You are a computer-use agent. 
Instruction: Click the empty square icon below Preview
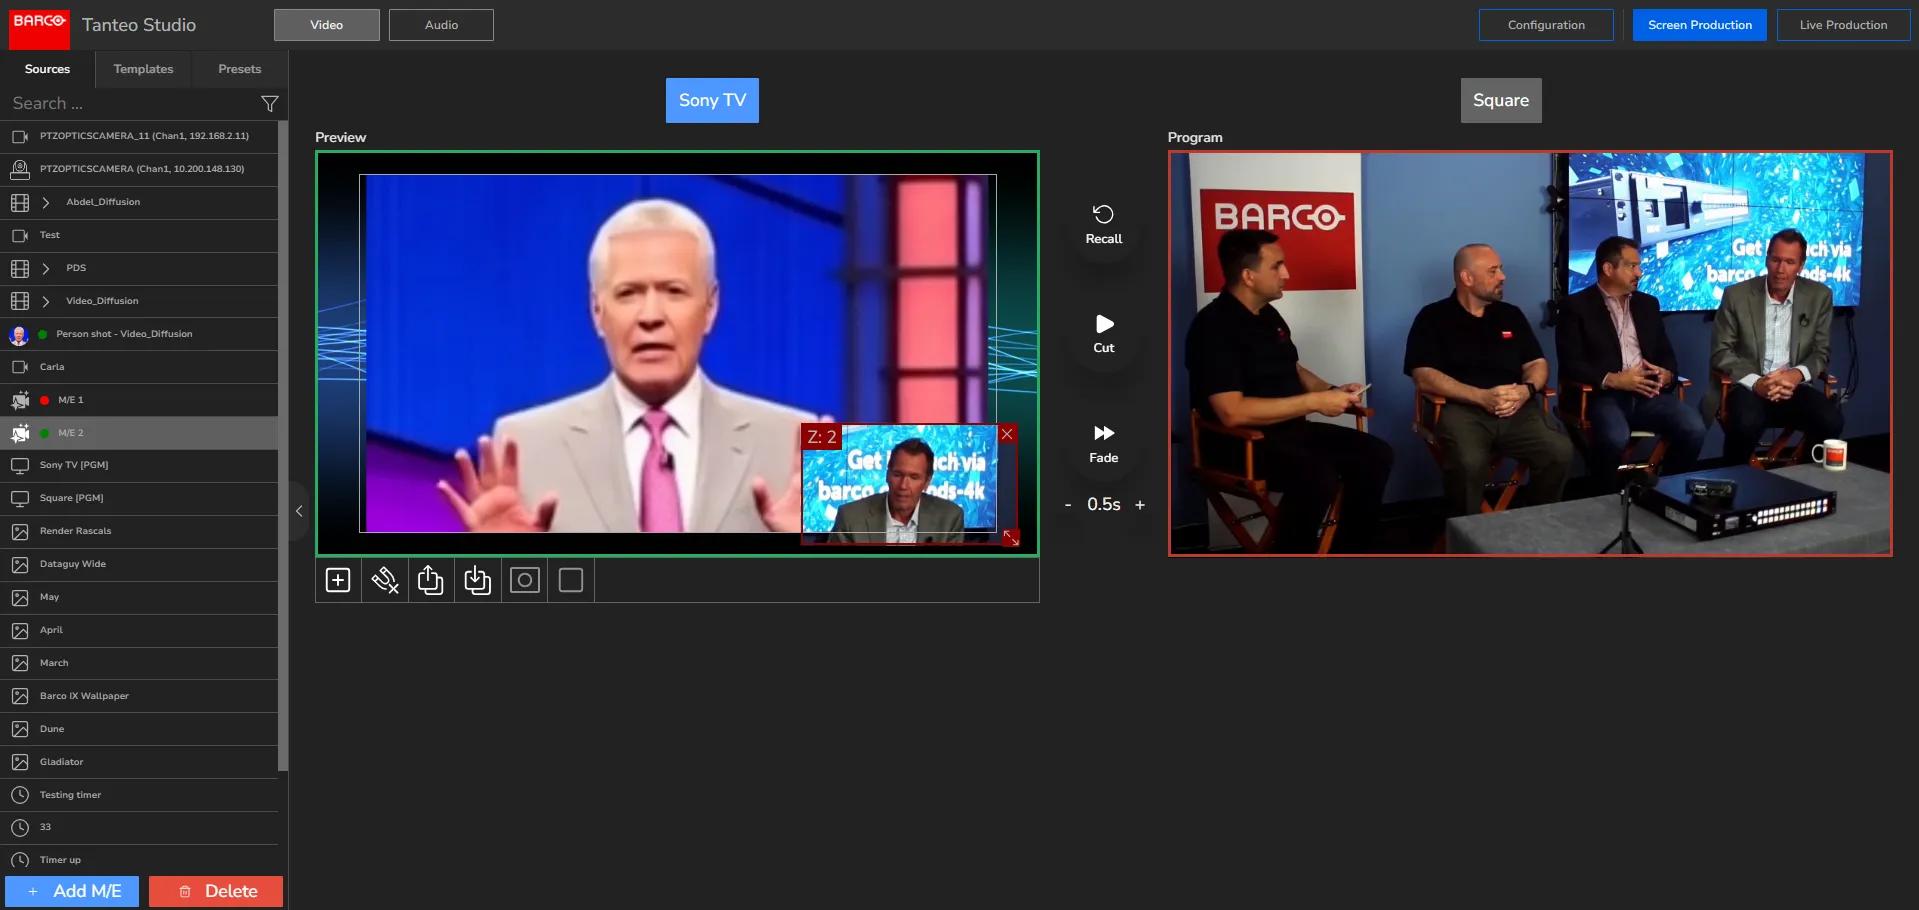571,580
